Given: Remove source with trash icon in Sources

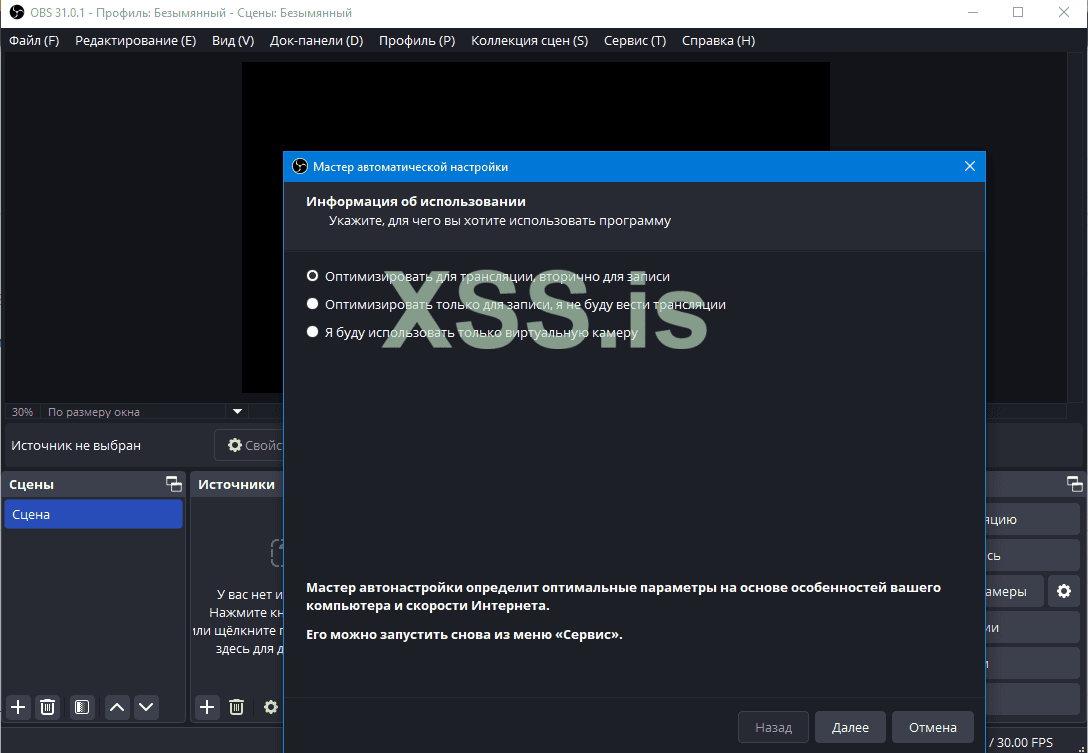Looking at the screenshot, I should point(237,707).
